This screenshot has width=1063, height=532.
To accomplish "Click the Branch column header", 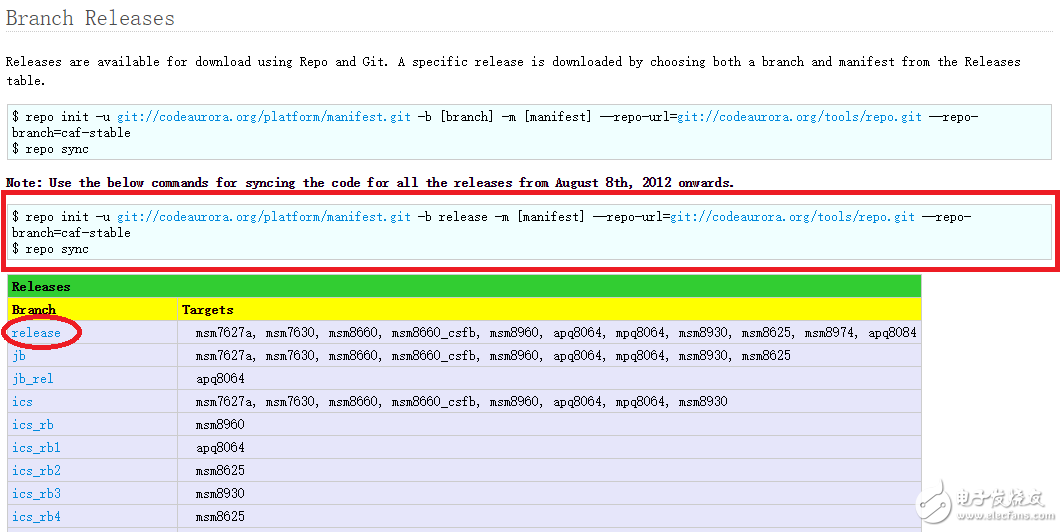I will [34, 310].
